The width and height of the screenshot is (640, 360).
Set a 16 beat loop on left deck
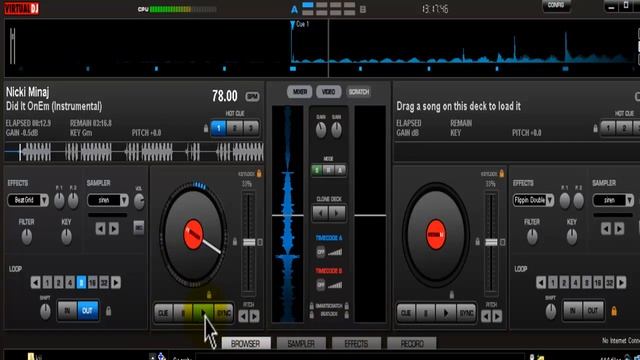coord(93,282)
